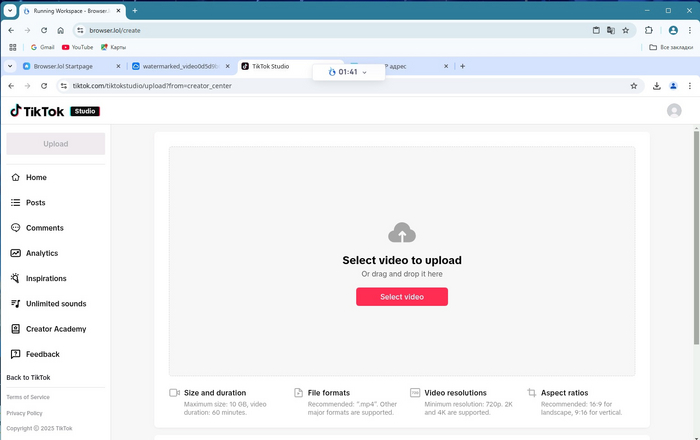Bookmark the browser.lol page with star

point(625,30)
